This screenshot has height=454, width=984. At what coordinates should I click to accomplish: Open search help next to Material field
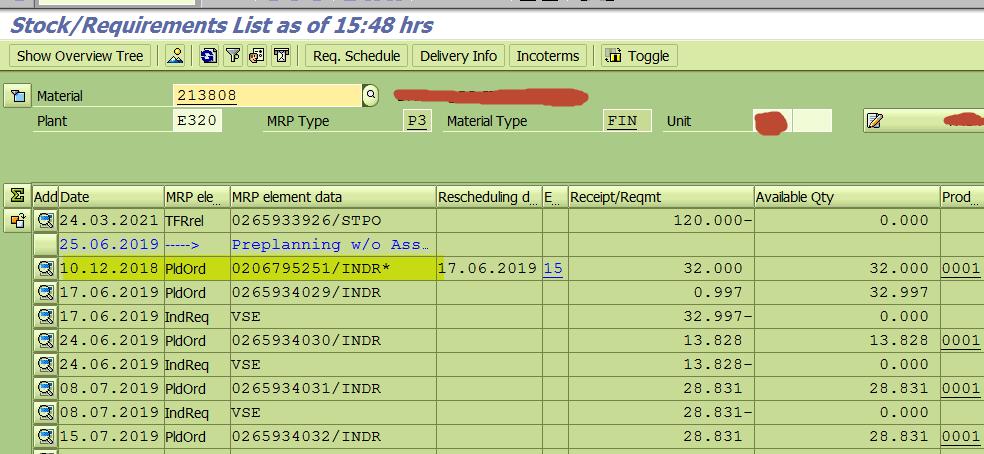pyautogui.click(x=371, y=95)
